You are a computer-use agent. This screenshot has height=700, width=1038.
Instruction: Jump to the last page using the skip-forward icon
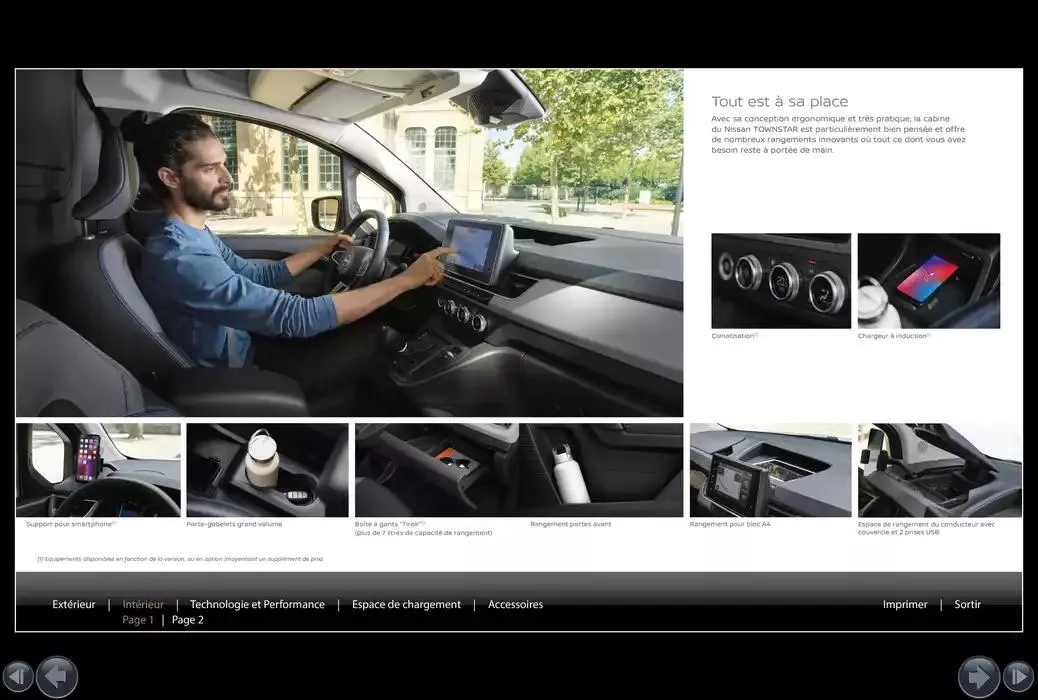(x=1019, y=677)
